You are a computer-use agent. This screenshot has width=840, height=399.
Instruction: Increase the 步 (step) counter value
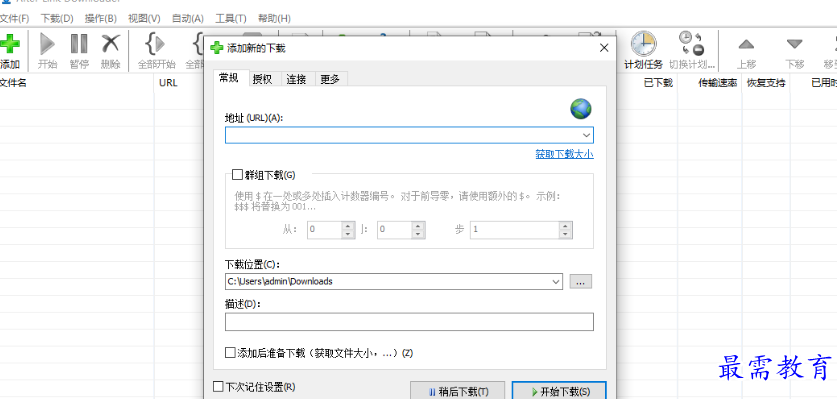(x=565, y=226)
